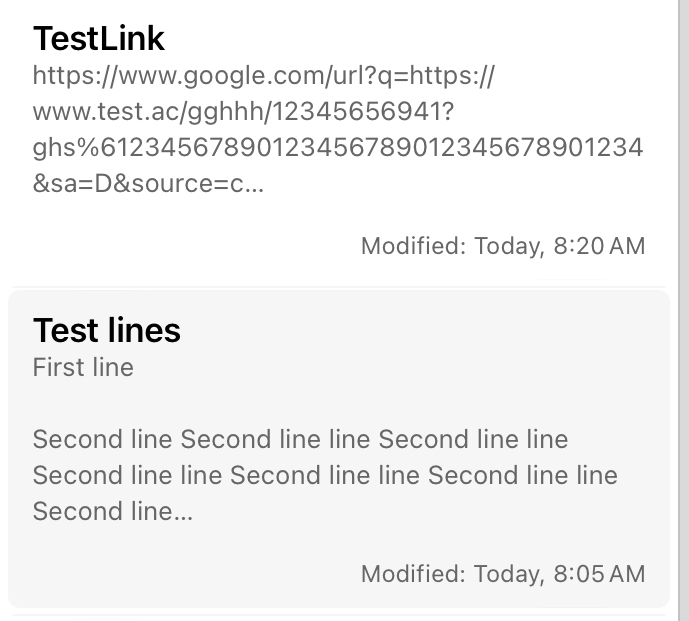Click the www.test.ac/gghhh/12345656941? preview line
Viewport: 689px width, 621px height.
pos(243,112)
